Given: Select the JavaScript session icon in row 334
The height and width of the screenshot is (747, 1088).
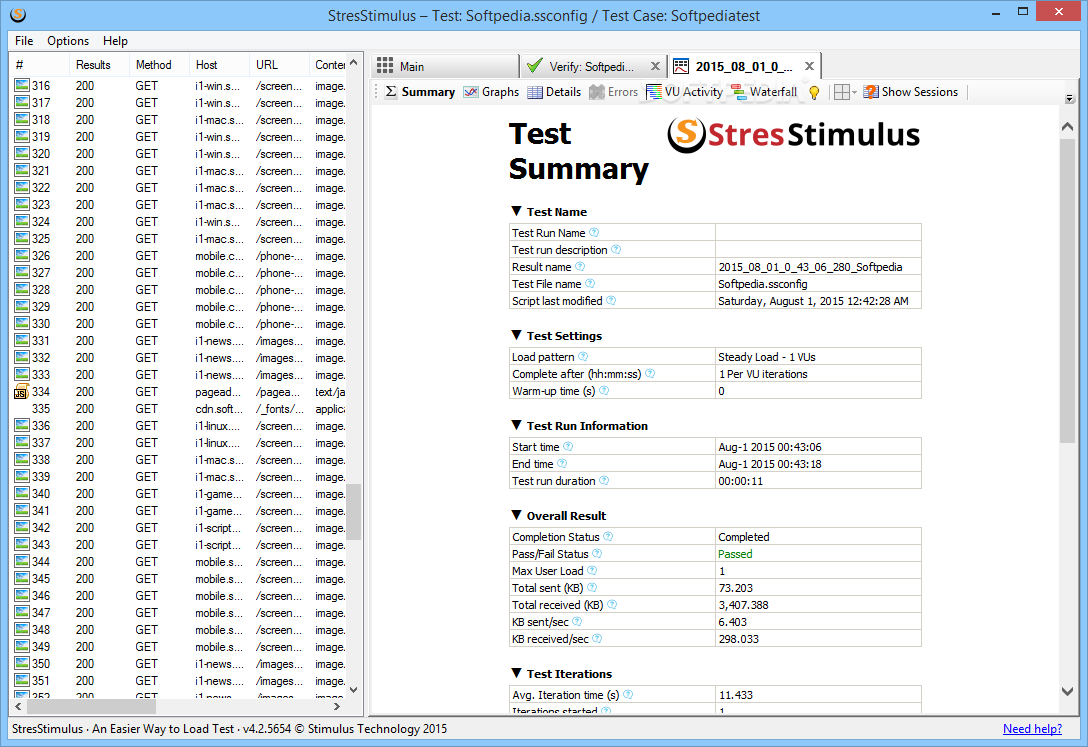Looking at the screenshot, I should (x=22, y=391).
